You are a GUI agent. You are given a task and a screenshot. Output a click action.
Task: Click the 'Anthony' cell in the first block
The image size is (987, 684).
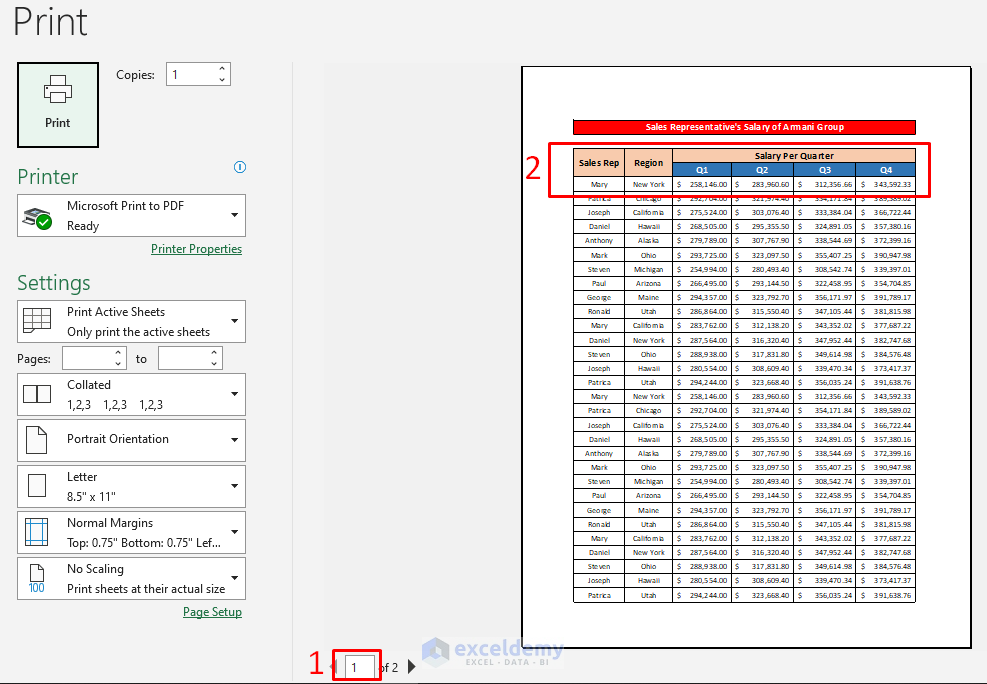coord(599,240)
